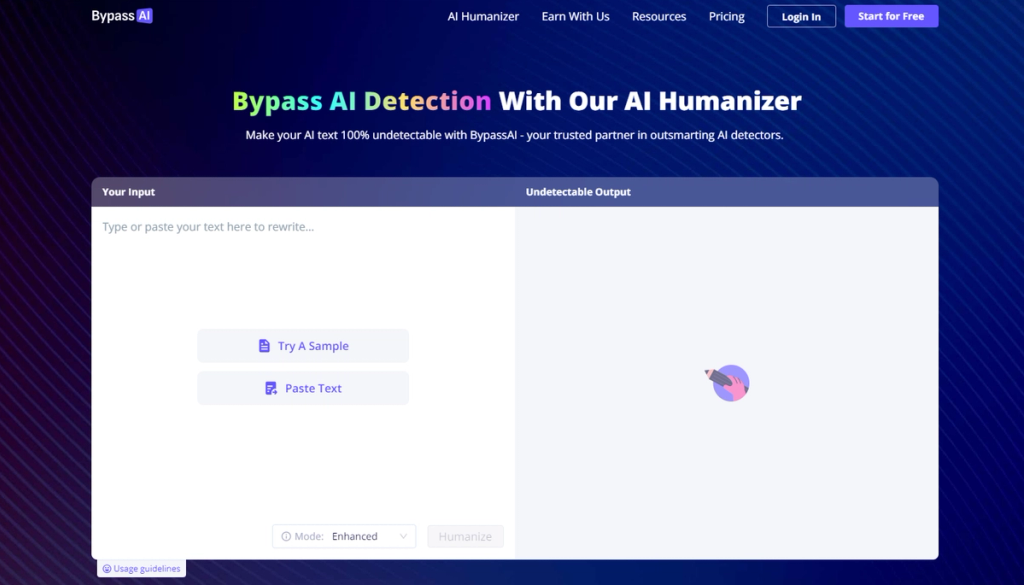Viewport: 1024px width, 585px height.
Task: Click the Undetectable Output header text
Action: (578, 192)
